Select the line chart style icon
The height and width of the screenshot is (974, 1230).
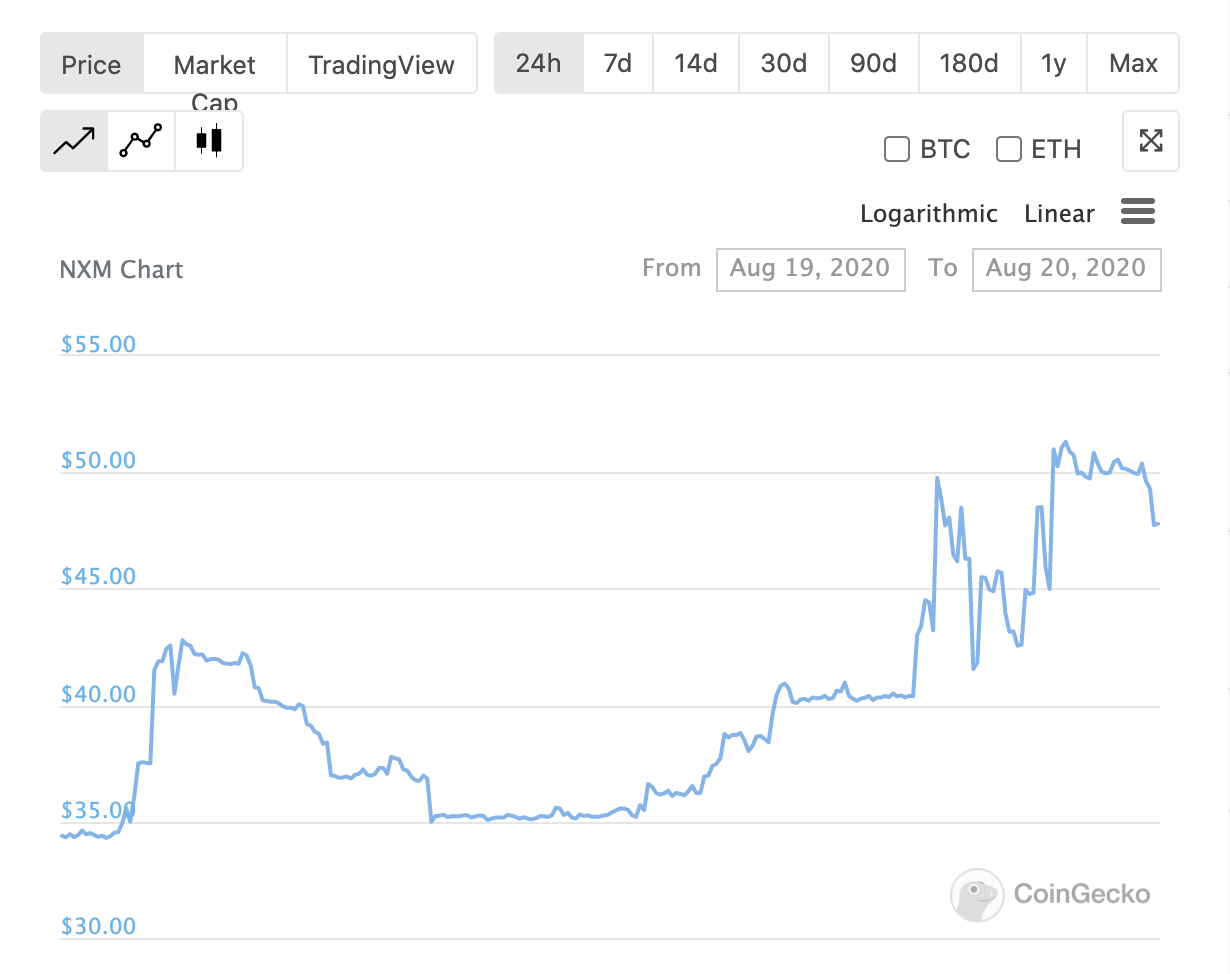tap(74, 141)
